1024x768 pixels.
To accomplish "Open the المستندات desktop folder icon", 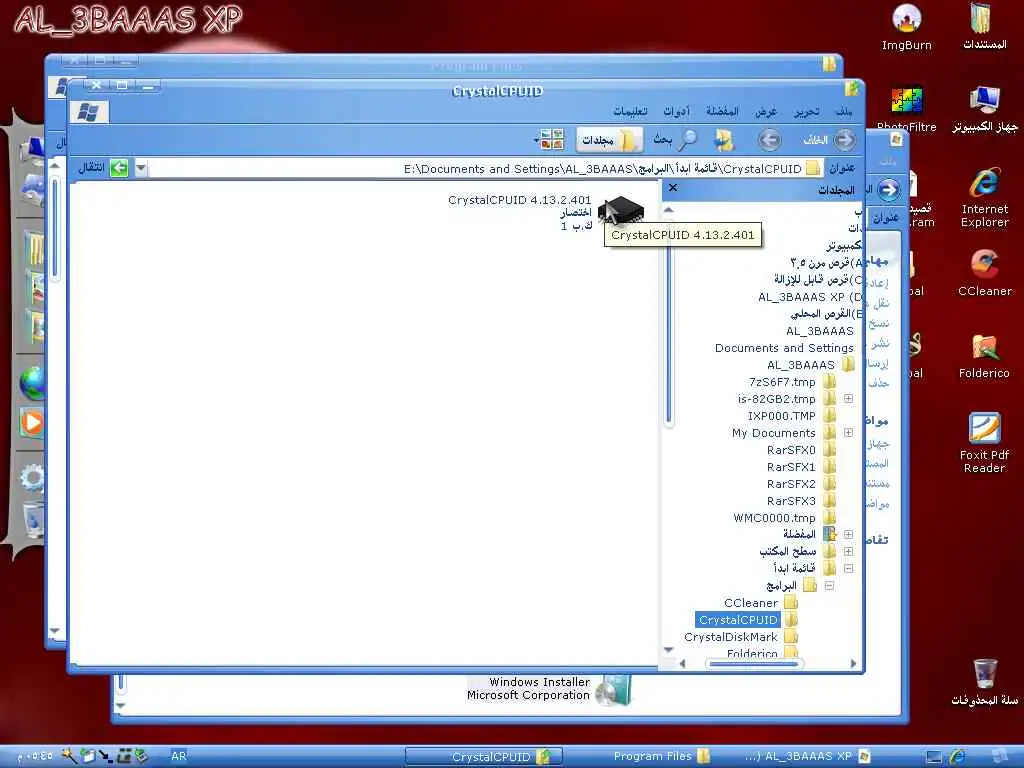I will 984,26.
